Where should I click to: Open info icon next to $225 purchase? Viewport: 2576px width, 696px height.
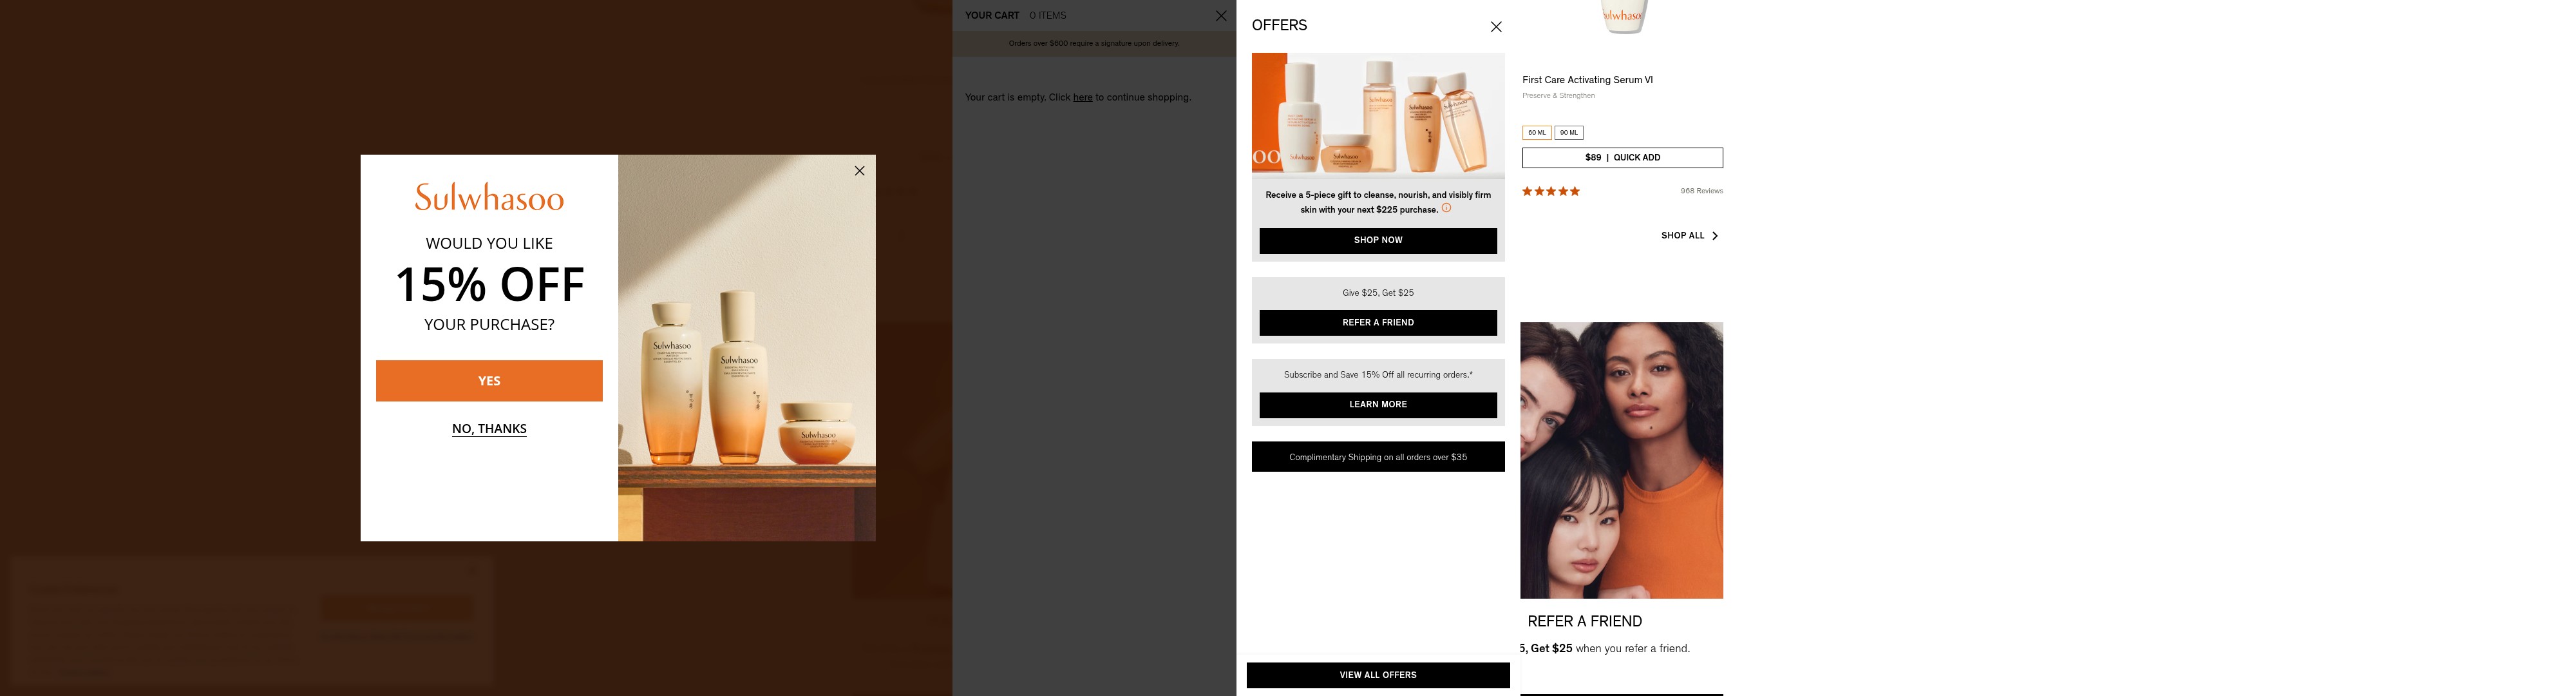[1446, 208]
